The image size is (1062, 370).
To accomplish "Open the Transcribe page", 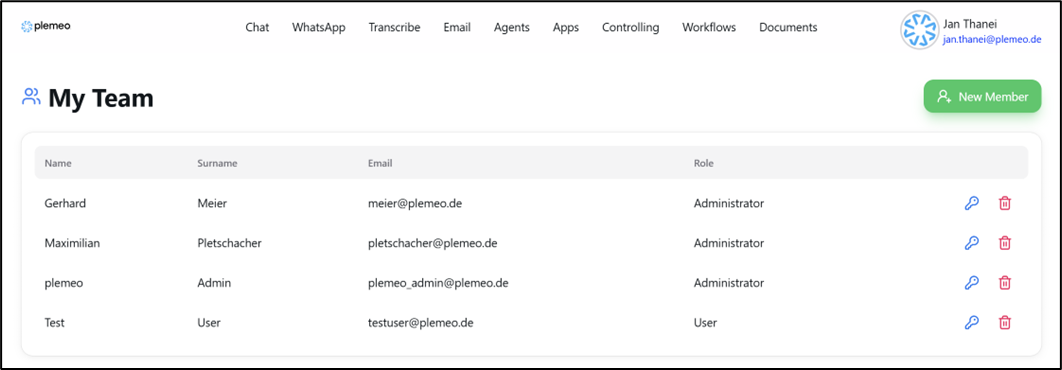I will [x=394, y=27].
